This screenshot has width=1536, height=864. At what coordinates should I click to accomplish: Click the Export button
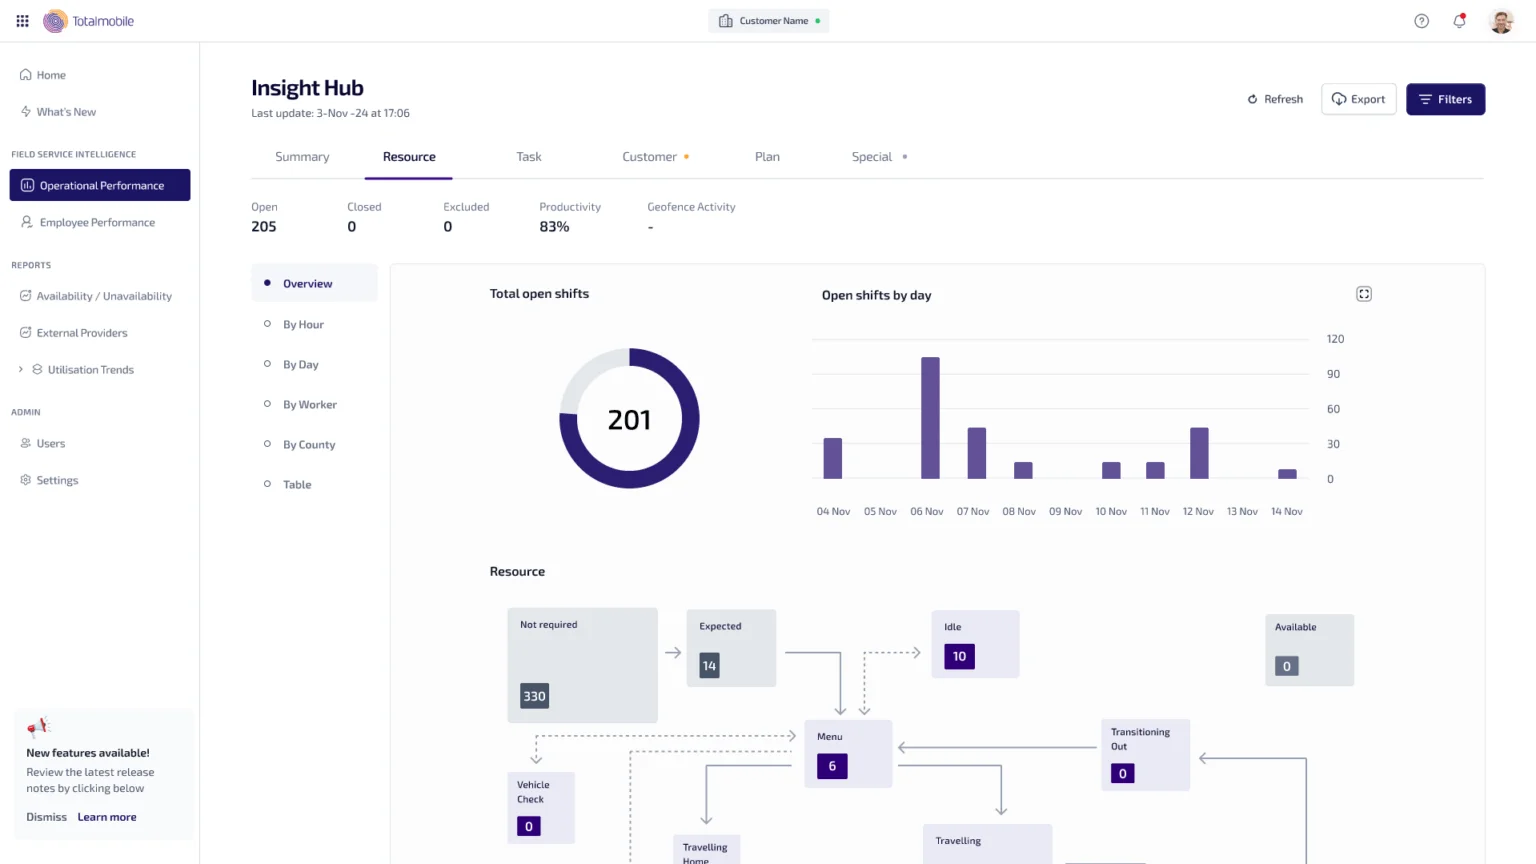point(1358,99)
